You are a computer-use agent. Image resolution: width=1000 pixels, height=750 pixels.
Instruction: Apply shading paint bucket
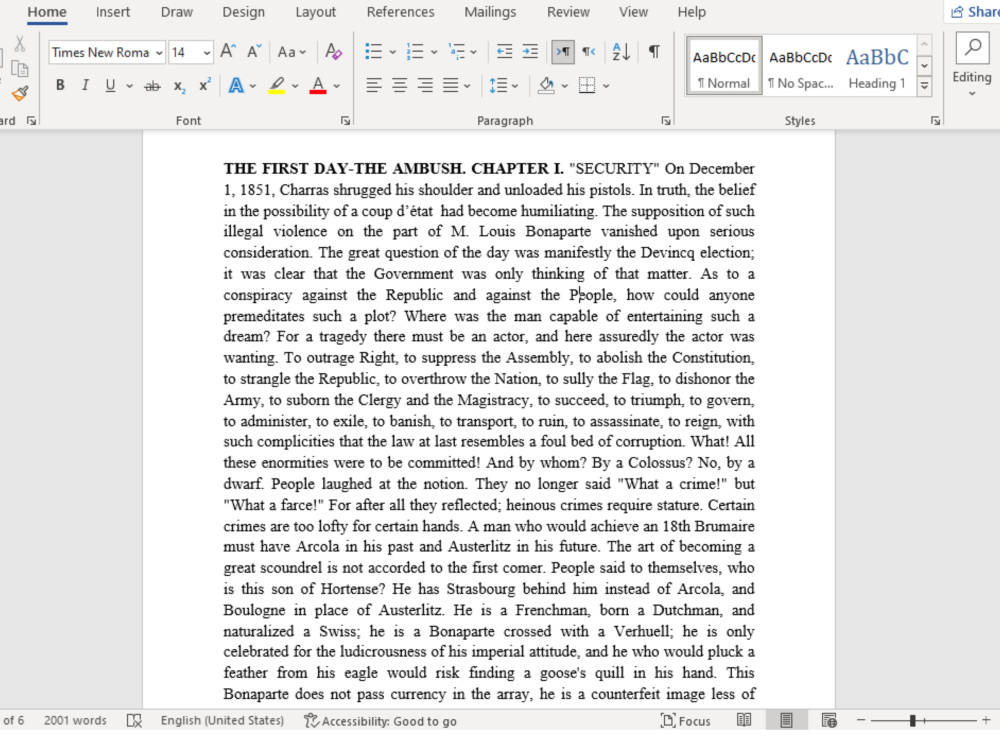[546, 85]
